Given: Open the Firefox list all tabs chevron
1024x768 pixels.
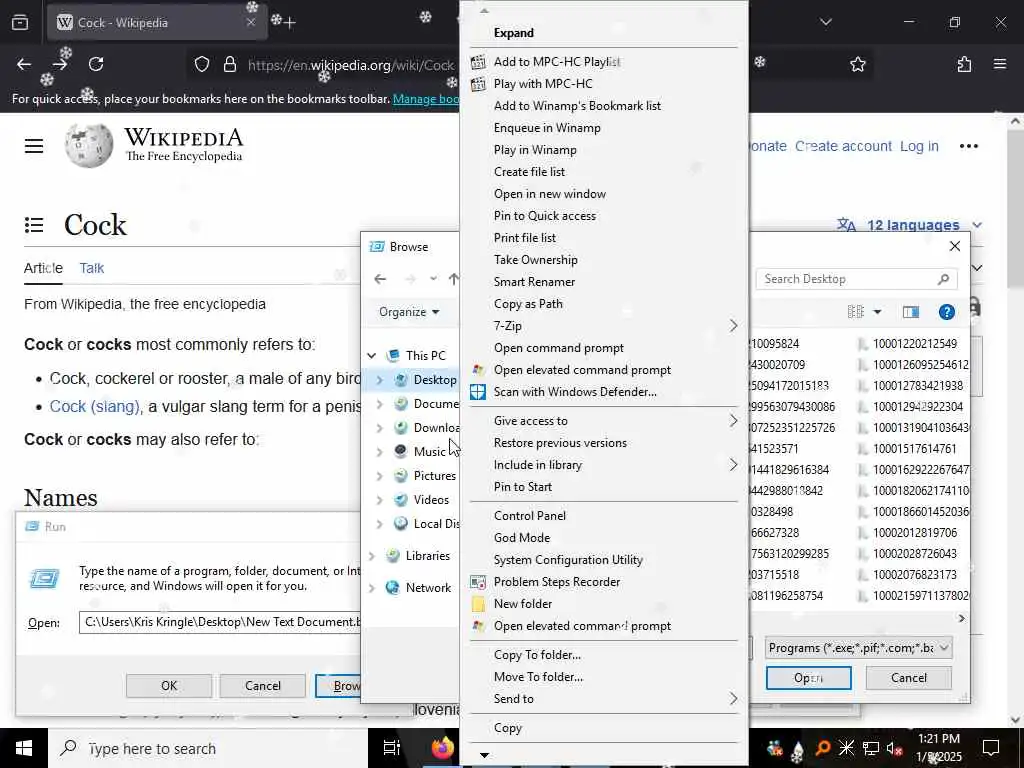Looking at the screenshot, I should 825,22.
